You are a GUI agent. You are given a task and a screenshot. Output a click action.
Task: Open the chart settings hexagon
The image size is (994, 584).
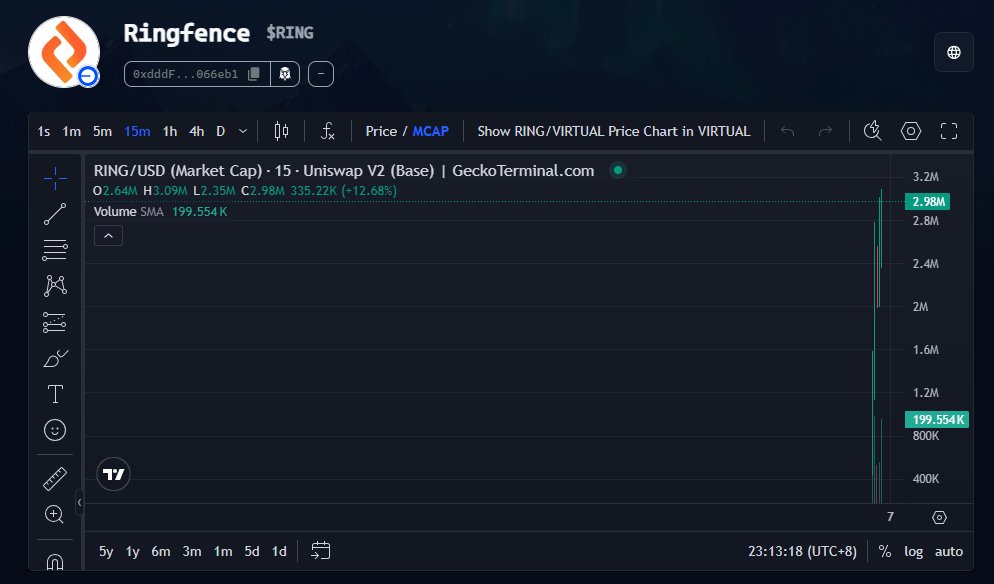910,130
